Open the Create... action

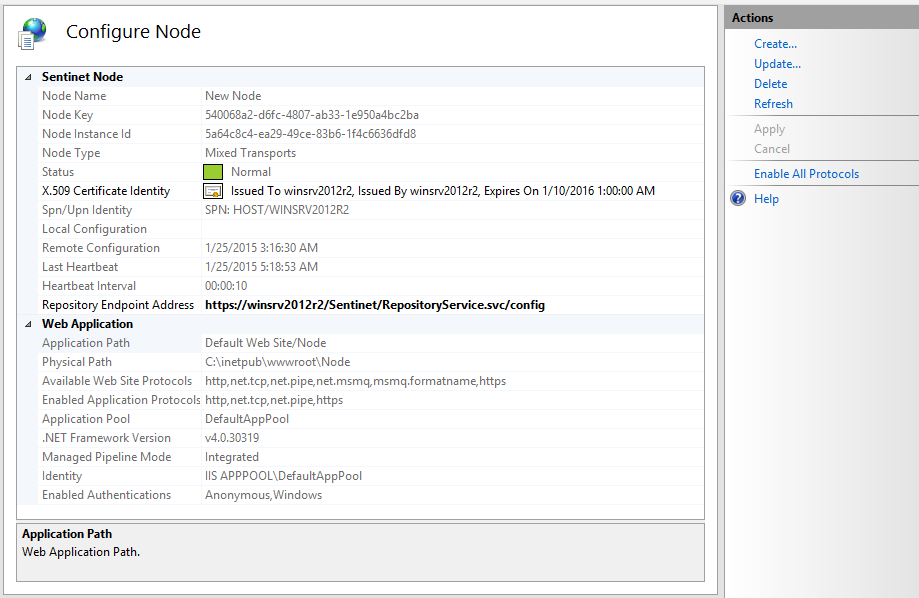(775, 44)
